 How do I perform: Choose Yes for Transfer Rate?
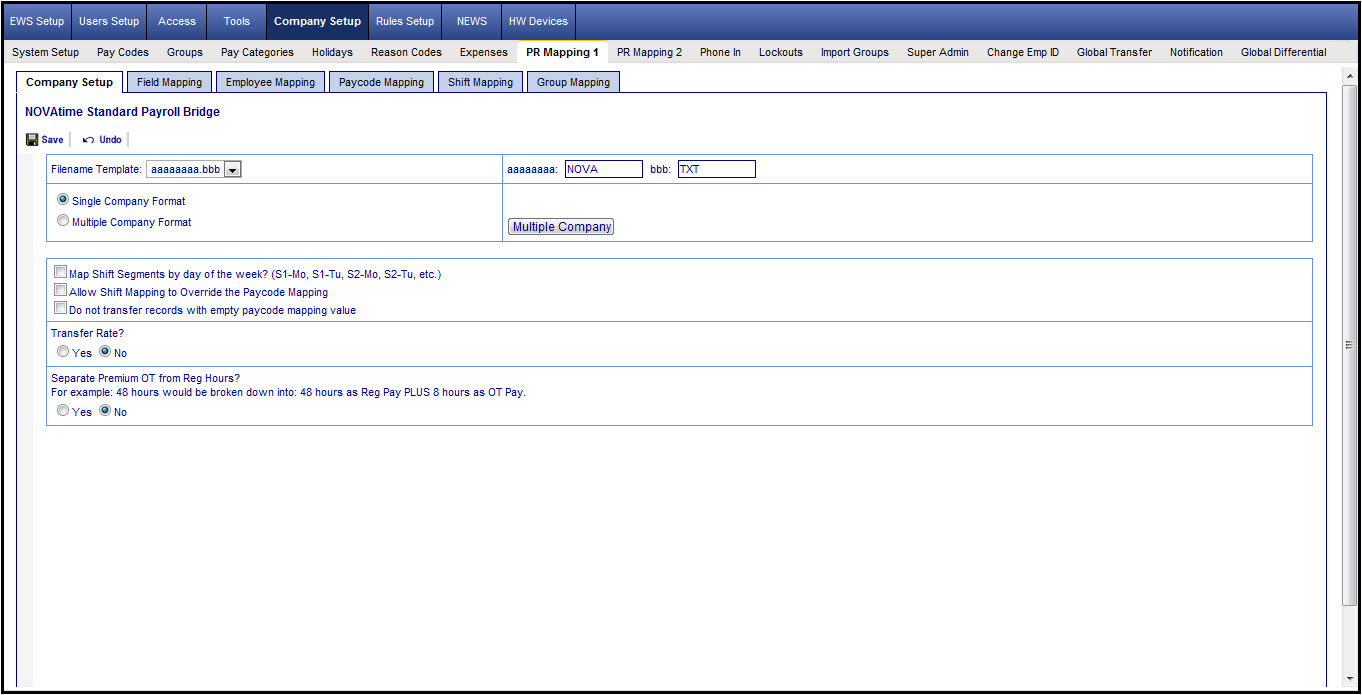pyautogui.click(x=63, y=352)
